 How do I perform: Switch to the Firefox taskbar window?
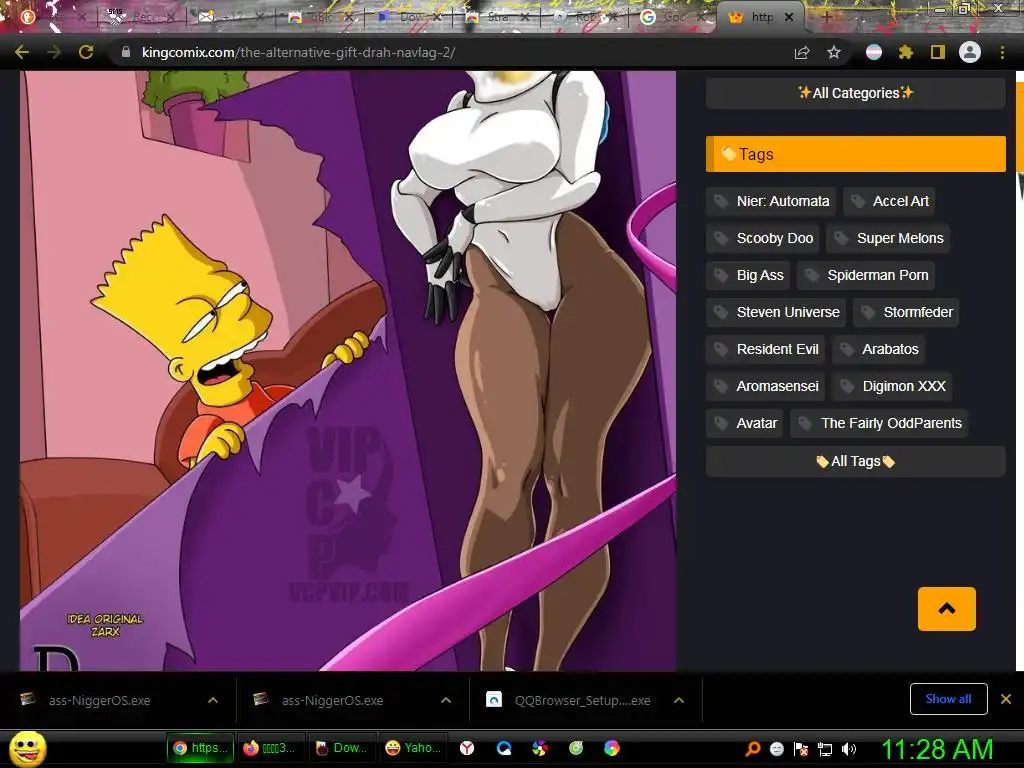(269, 748)
